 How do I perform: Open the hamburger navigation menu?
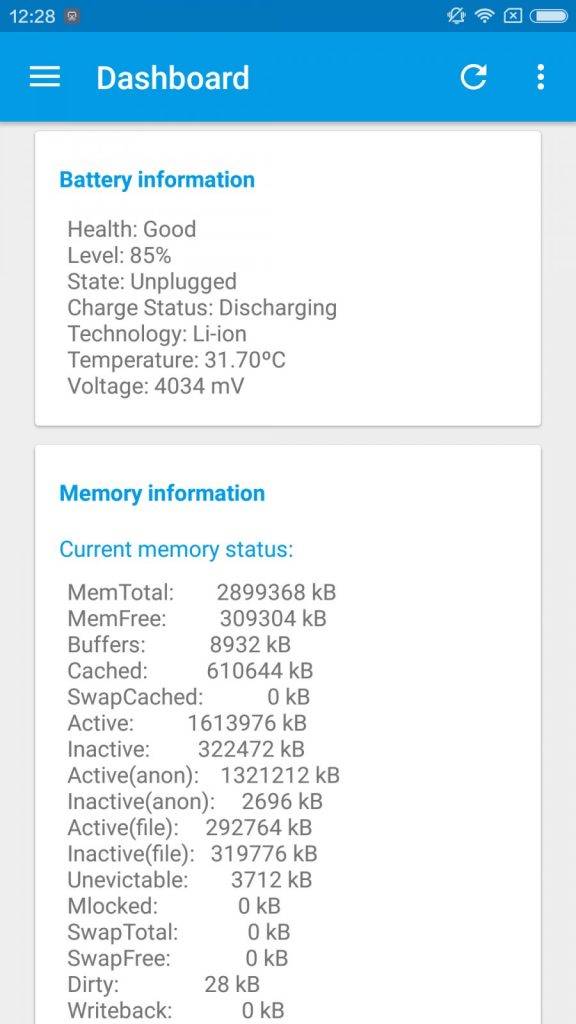(45, 77)
